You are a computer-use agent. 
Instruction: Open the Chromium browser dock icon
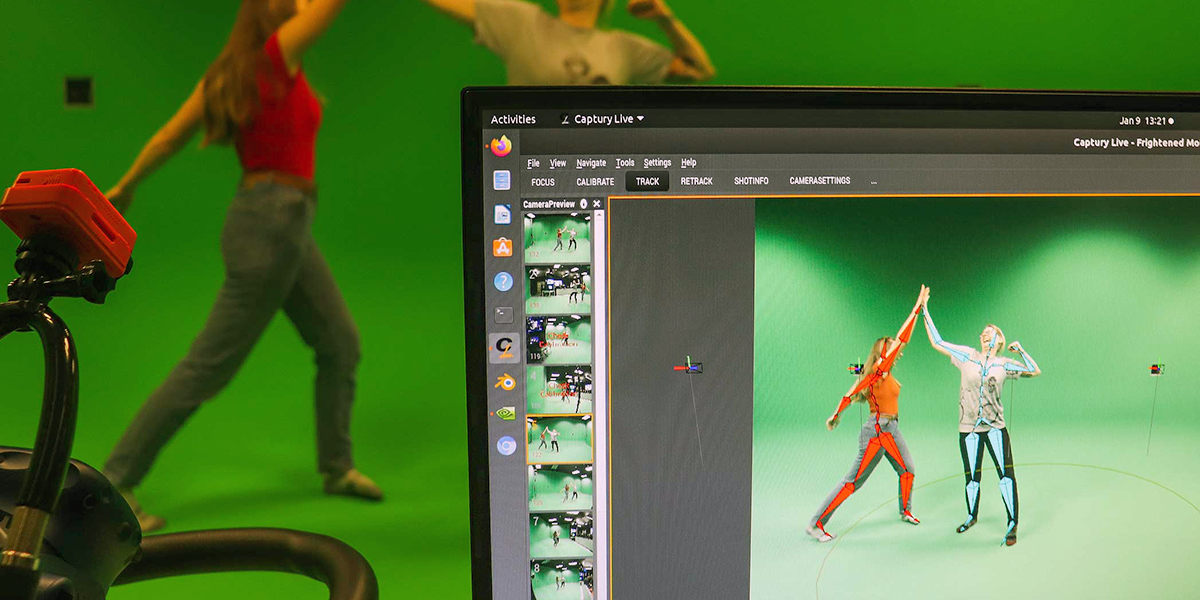507,446
